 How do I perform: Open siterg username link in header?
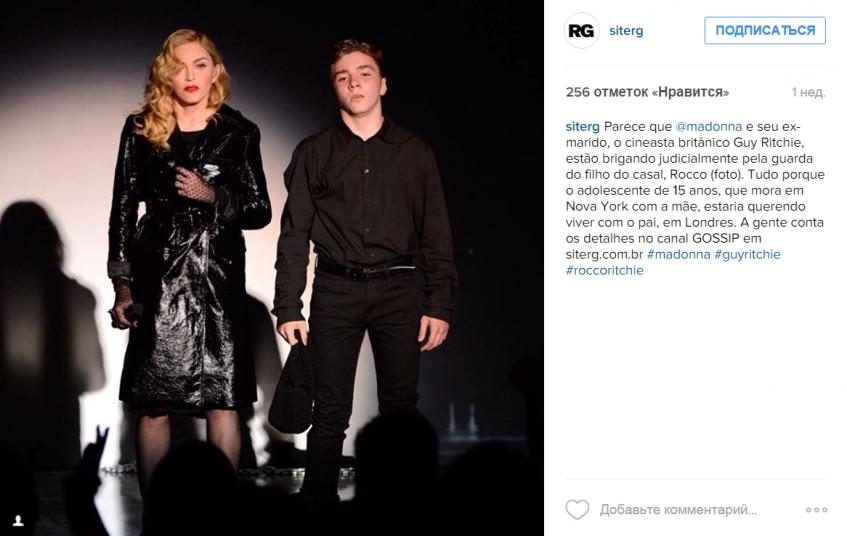pyautogui.click(x=626, y=31)
